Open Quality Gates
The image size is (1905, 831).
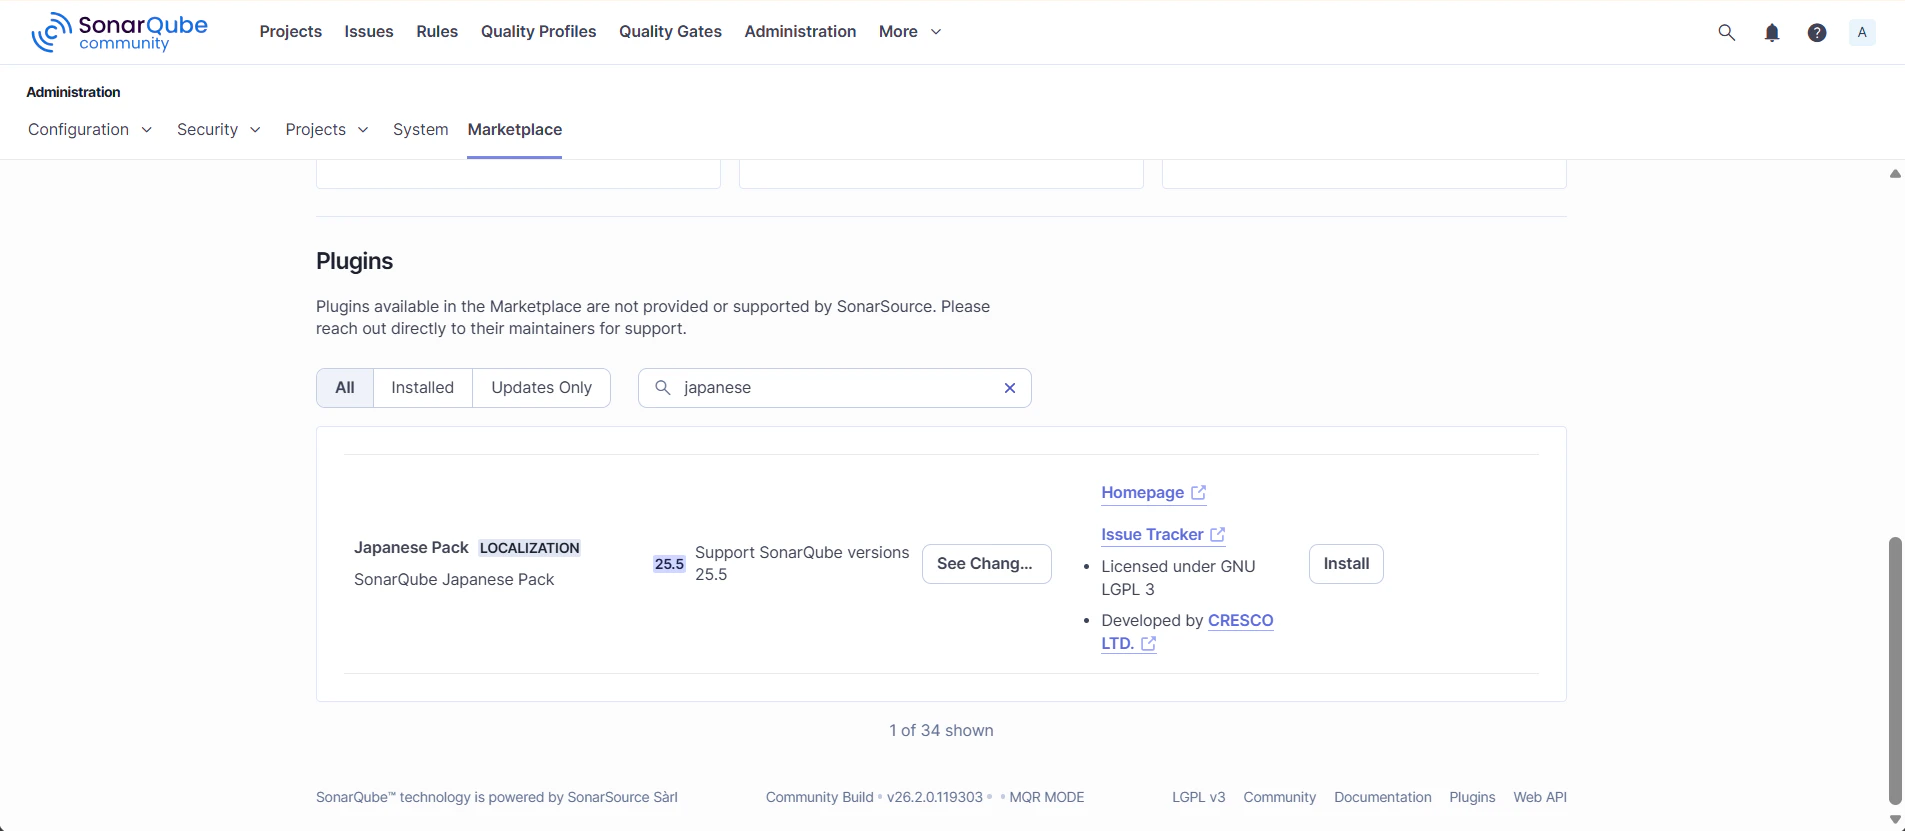670,32
